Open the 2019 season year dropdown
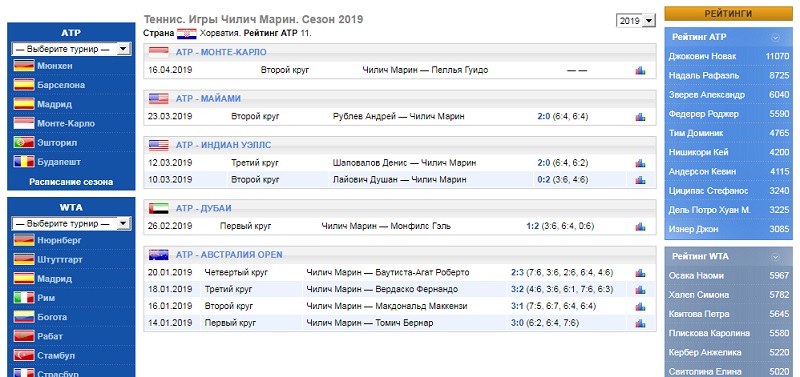Screen dimensions: 800x377 636,21
